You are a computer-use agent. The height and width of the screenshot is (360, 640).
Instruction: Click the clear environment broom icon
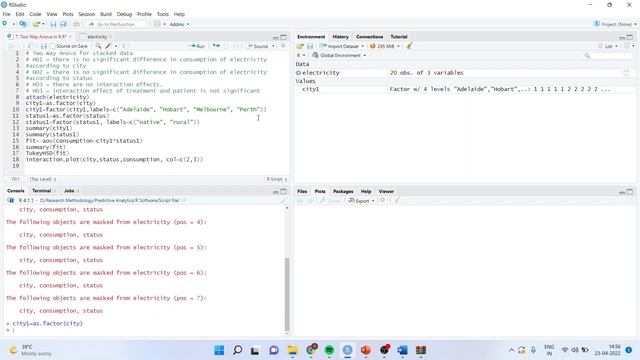(x=409, y=46)
